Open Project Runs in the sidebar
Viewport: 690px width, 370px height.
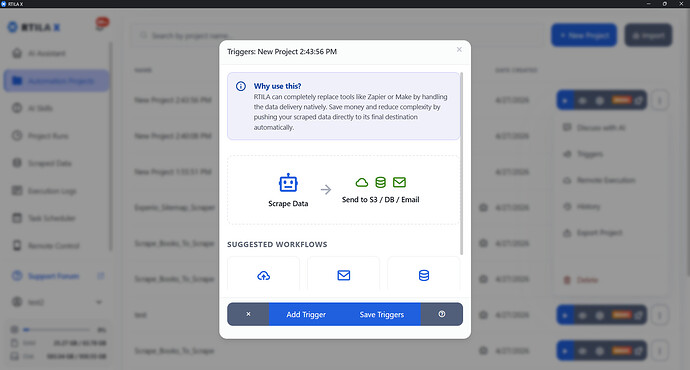click(56, 136)
